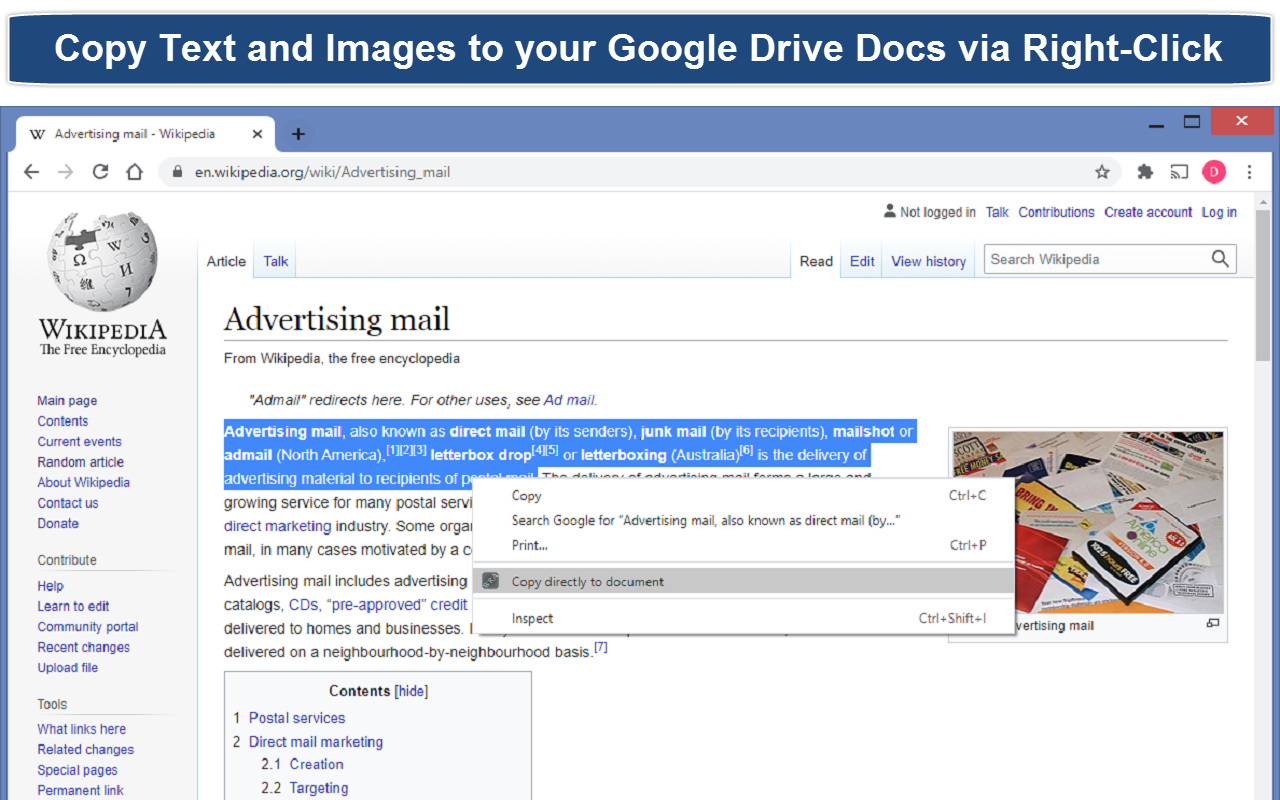1280x800 pixels.
Task: Choose Inspect from the context menu
Action: pyautogui.click(x=533, y=618)
